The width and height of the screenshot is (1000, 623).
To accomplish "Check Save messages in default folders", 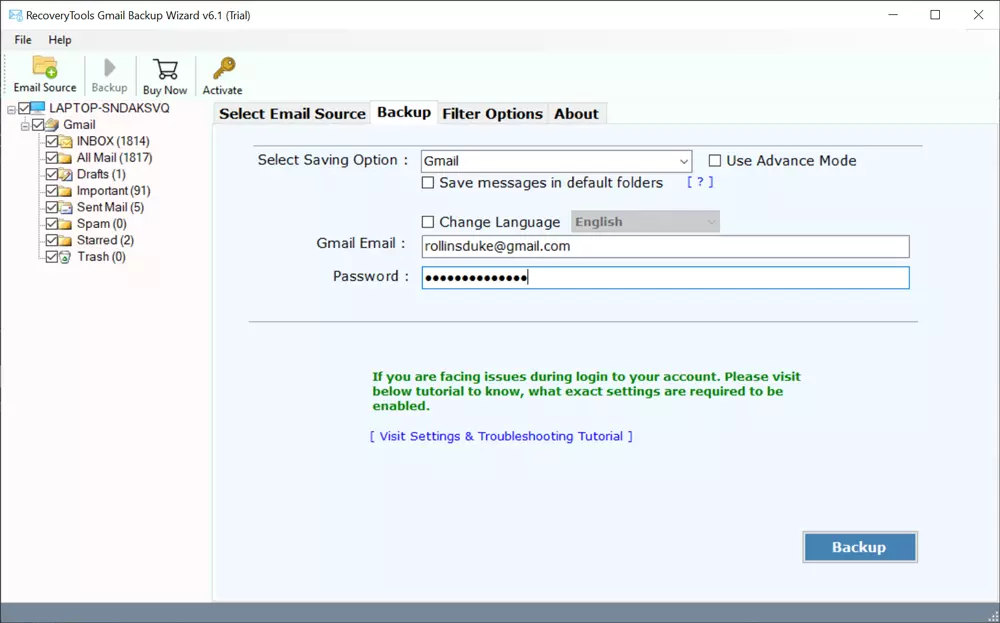I will 428,183.
